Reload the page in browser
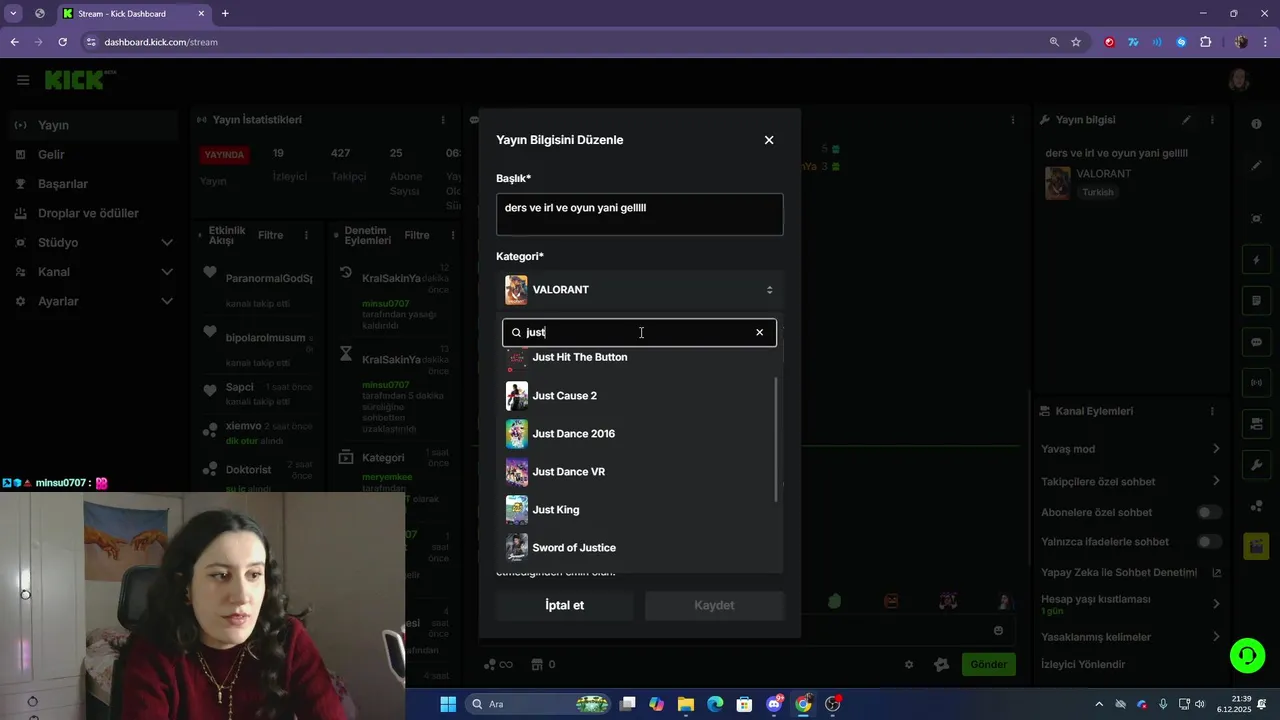 (63, 42)
